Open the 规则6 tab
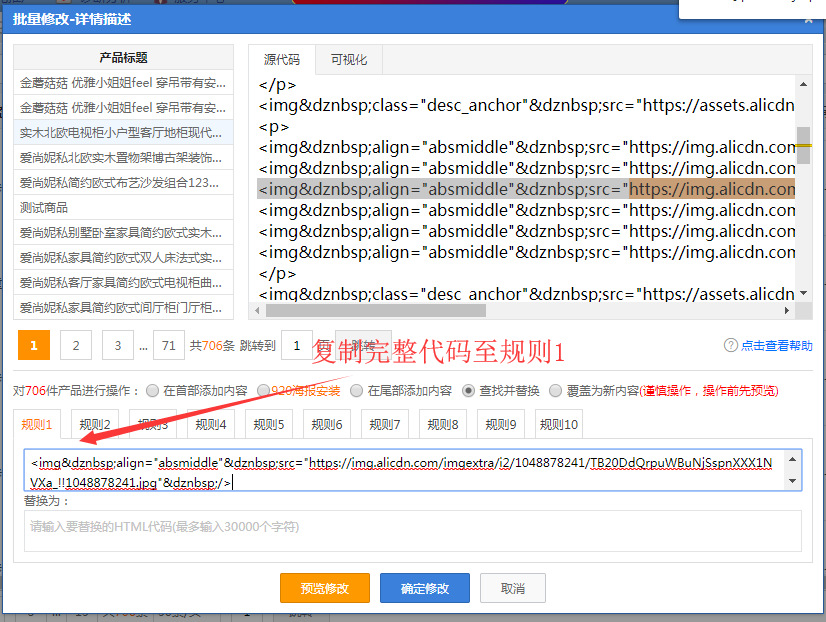The image size is (826, 622). click(x=327, y=424)
